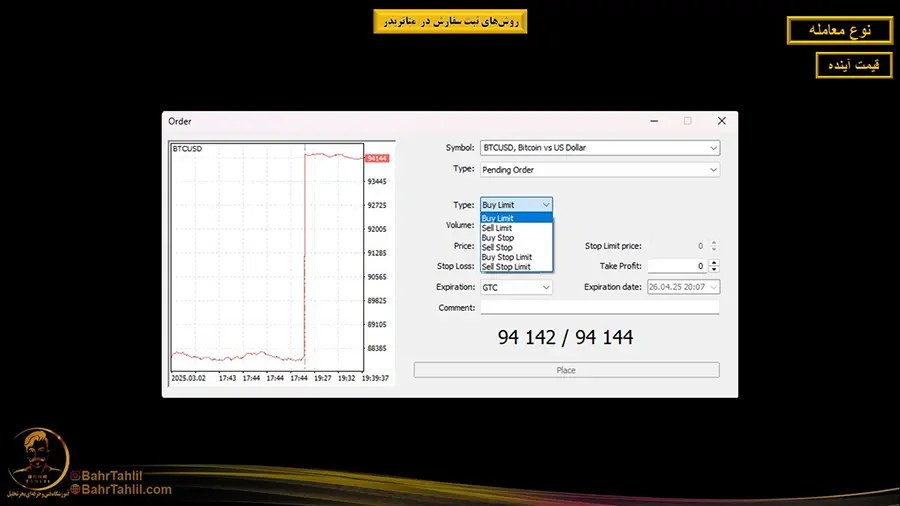
Task: Decrease Take Profit with the down arrow
Action: pos(714,270)
